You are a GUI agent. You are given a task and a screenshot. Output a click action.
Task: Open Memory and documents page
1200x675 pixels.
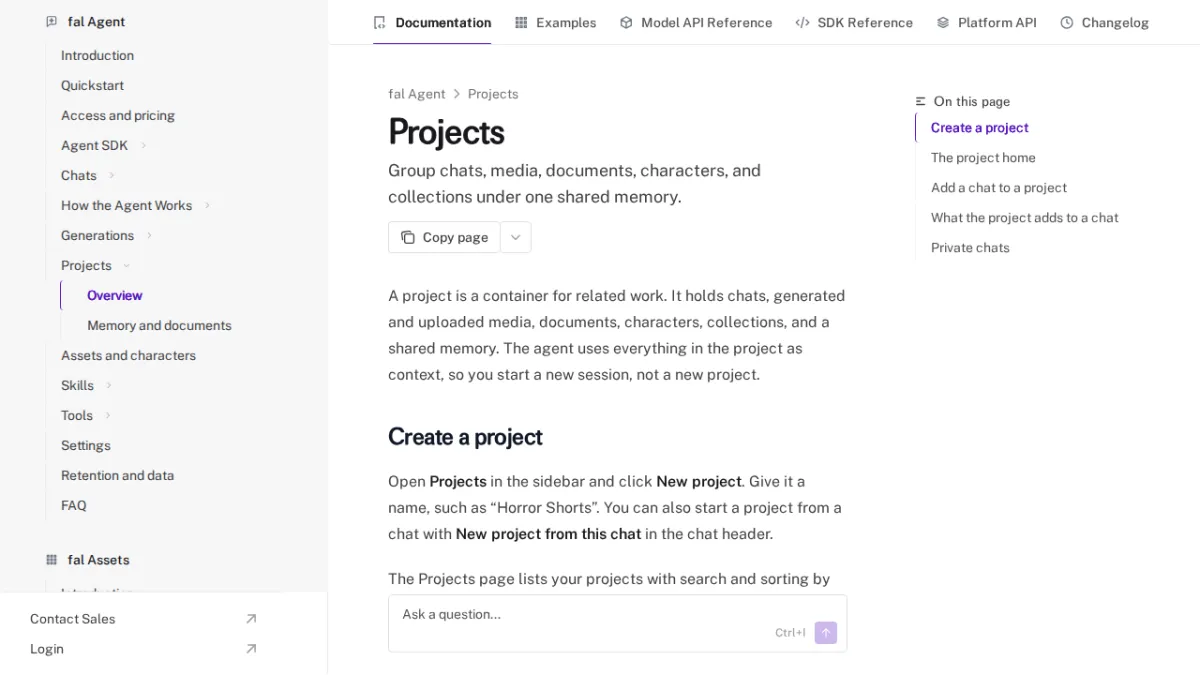coord(159,325)
